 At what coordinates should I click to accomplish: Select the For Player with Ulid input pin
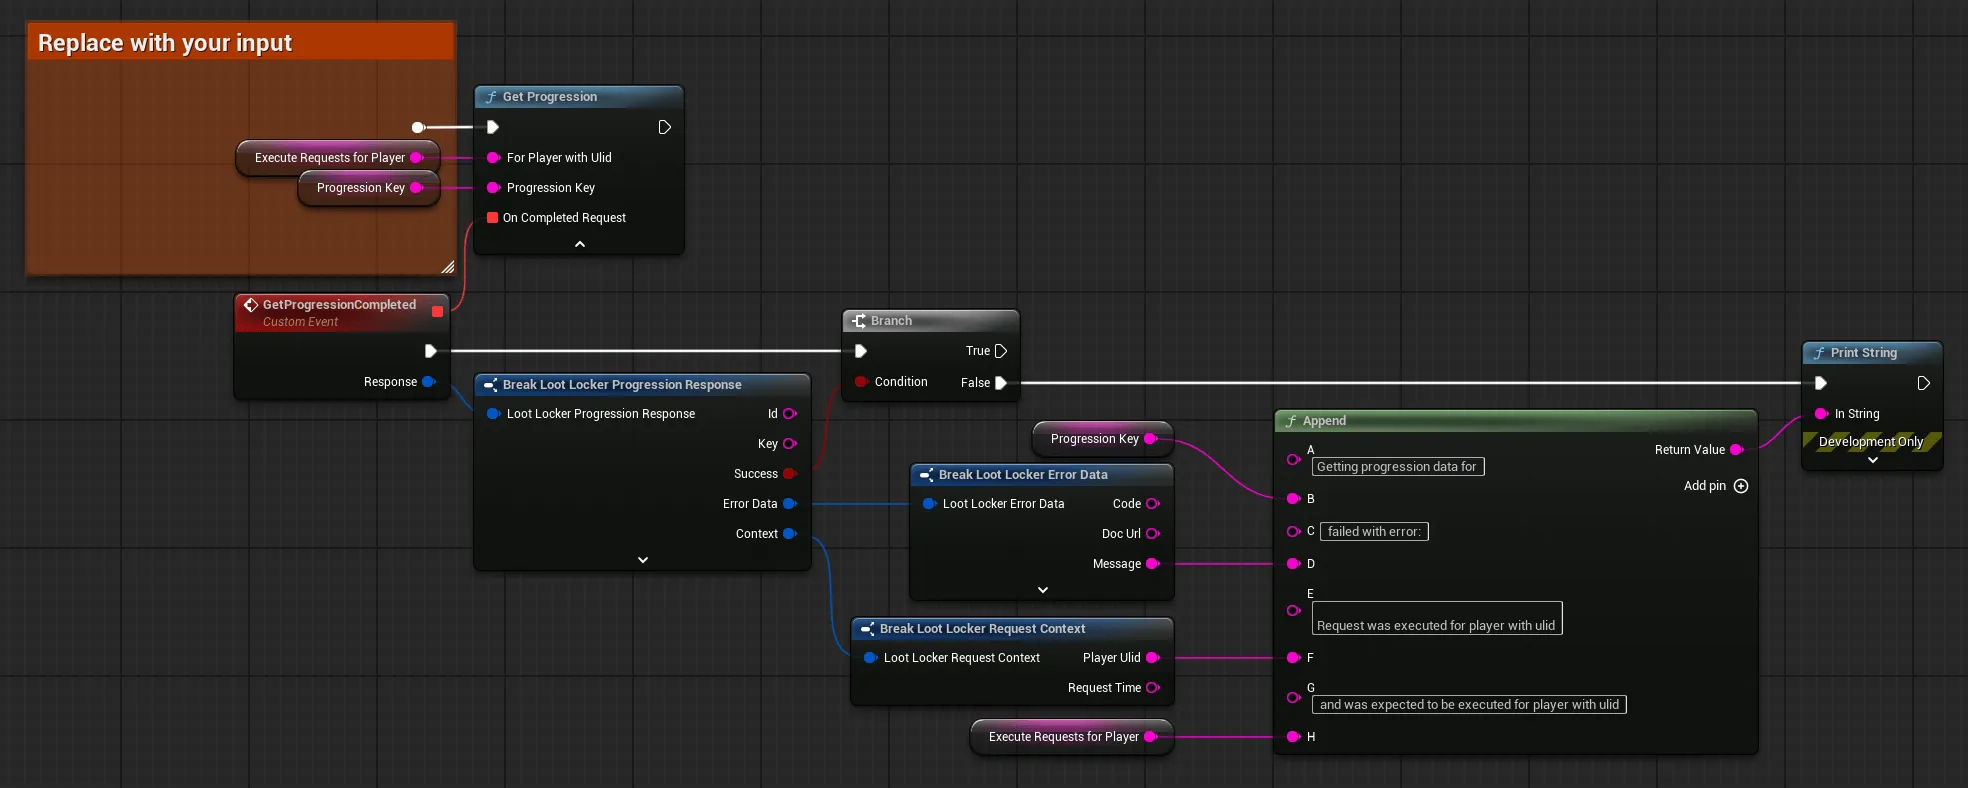tap(493, 158)
